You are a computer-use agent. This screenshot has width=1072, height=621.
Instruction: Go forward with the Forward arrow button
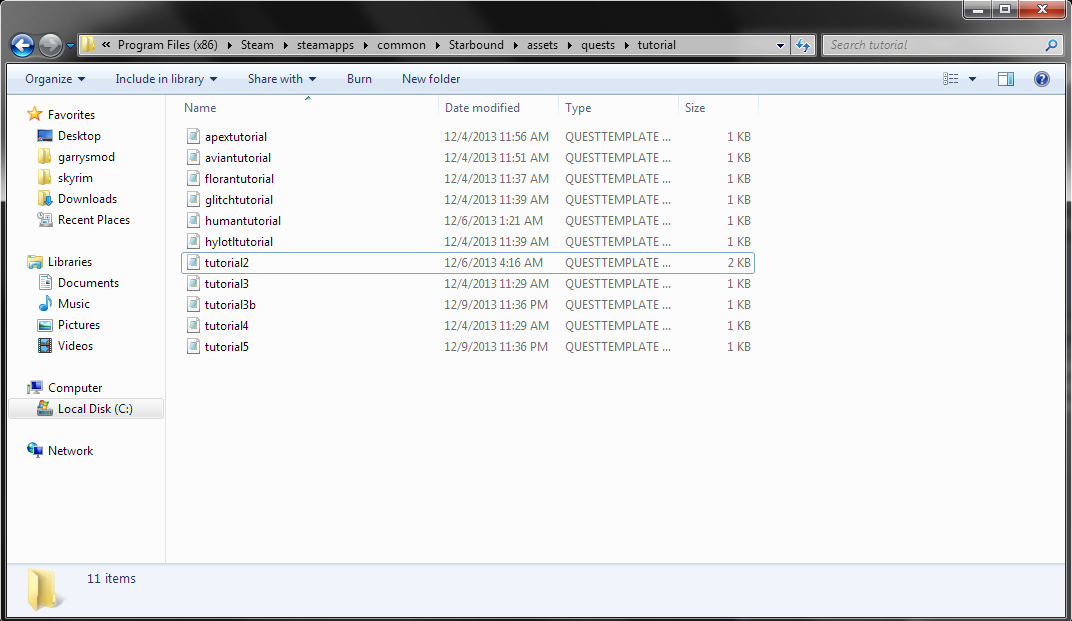50,45
